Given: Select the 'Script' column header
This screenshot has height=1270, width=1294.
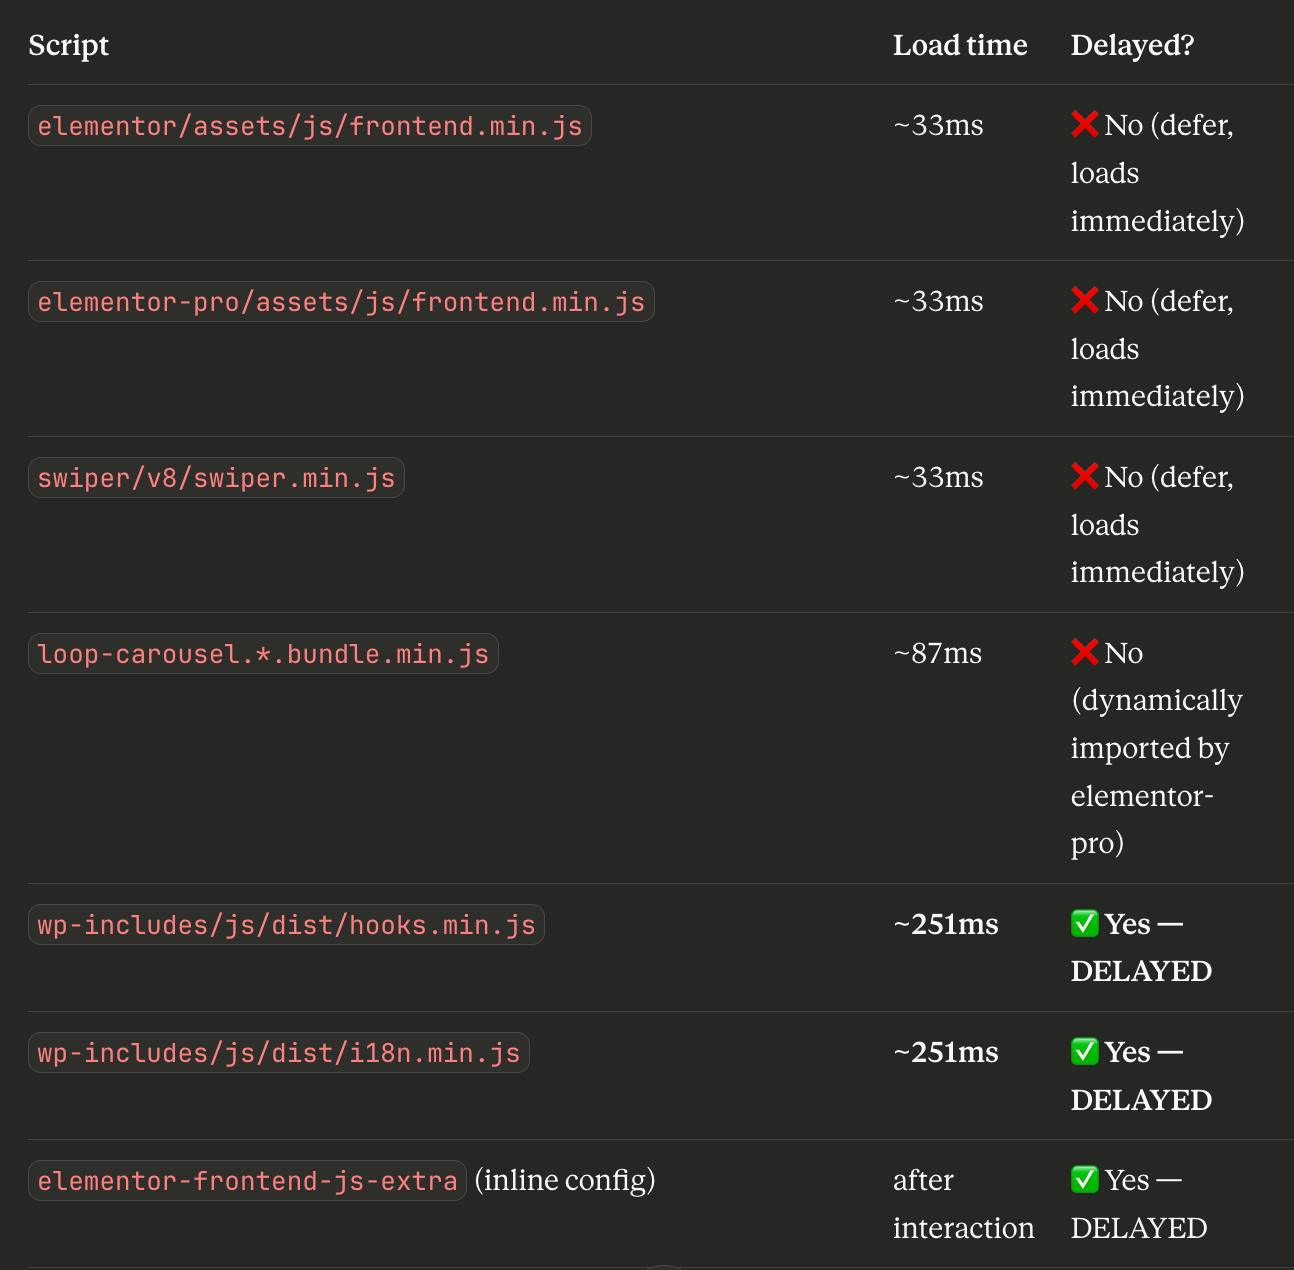Looking at the screenshot, I should pos(68,45).
